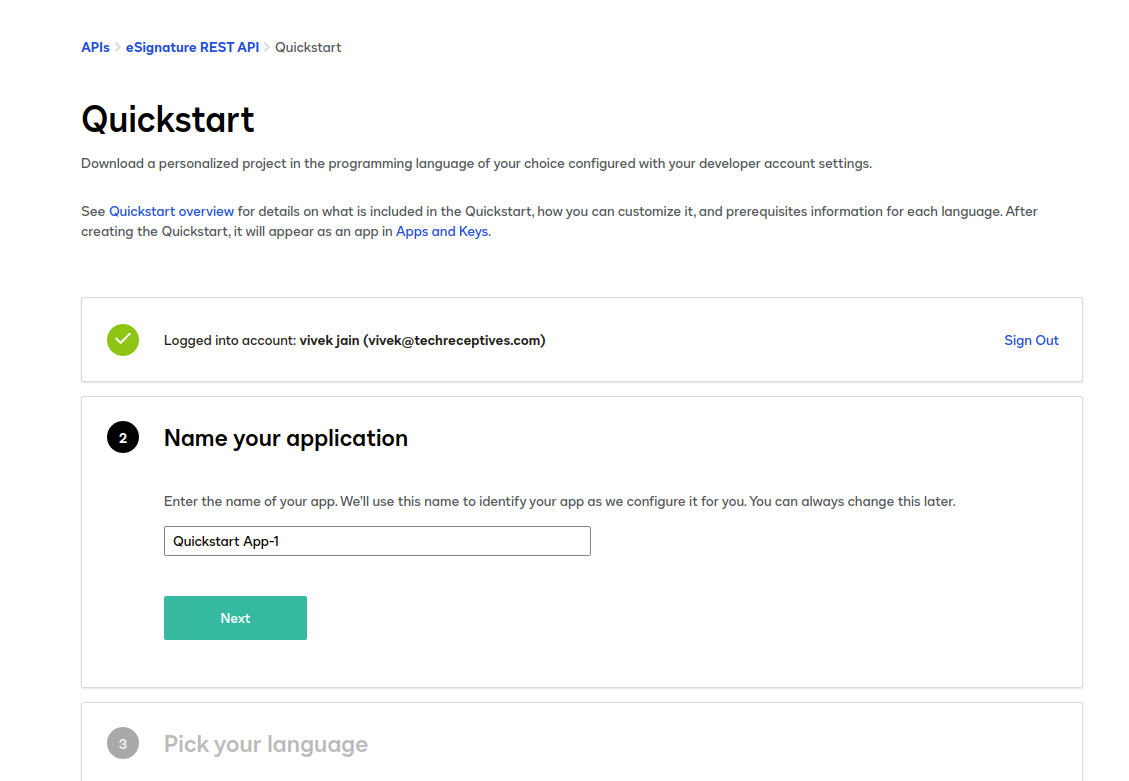Click the breadcrumb chevron after APIs
This screenshot has width=1129, height=781.
(117, 48)
